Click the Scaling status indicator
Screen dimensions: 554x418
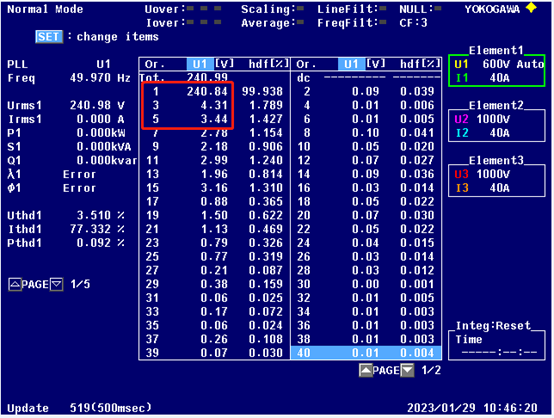click(300, 8)
